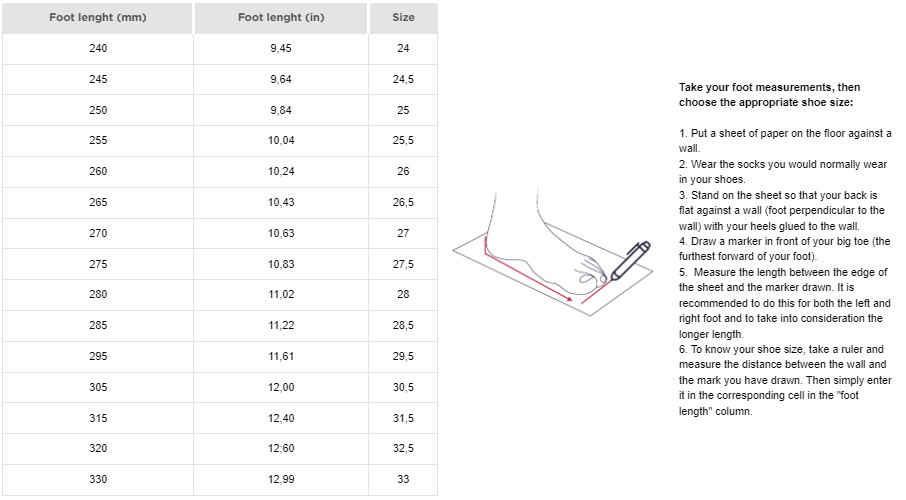This screenshot has width=906, height=500.
Task: Select the size 25 cell
Action: point(403,110)
